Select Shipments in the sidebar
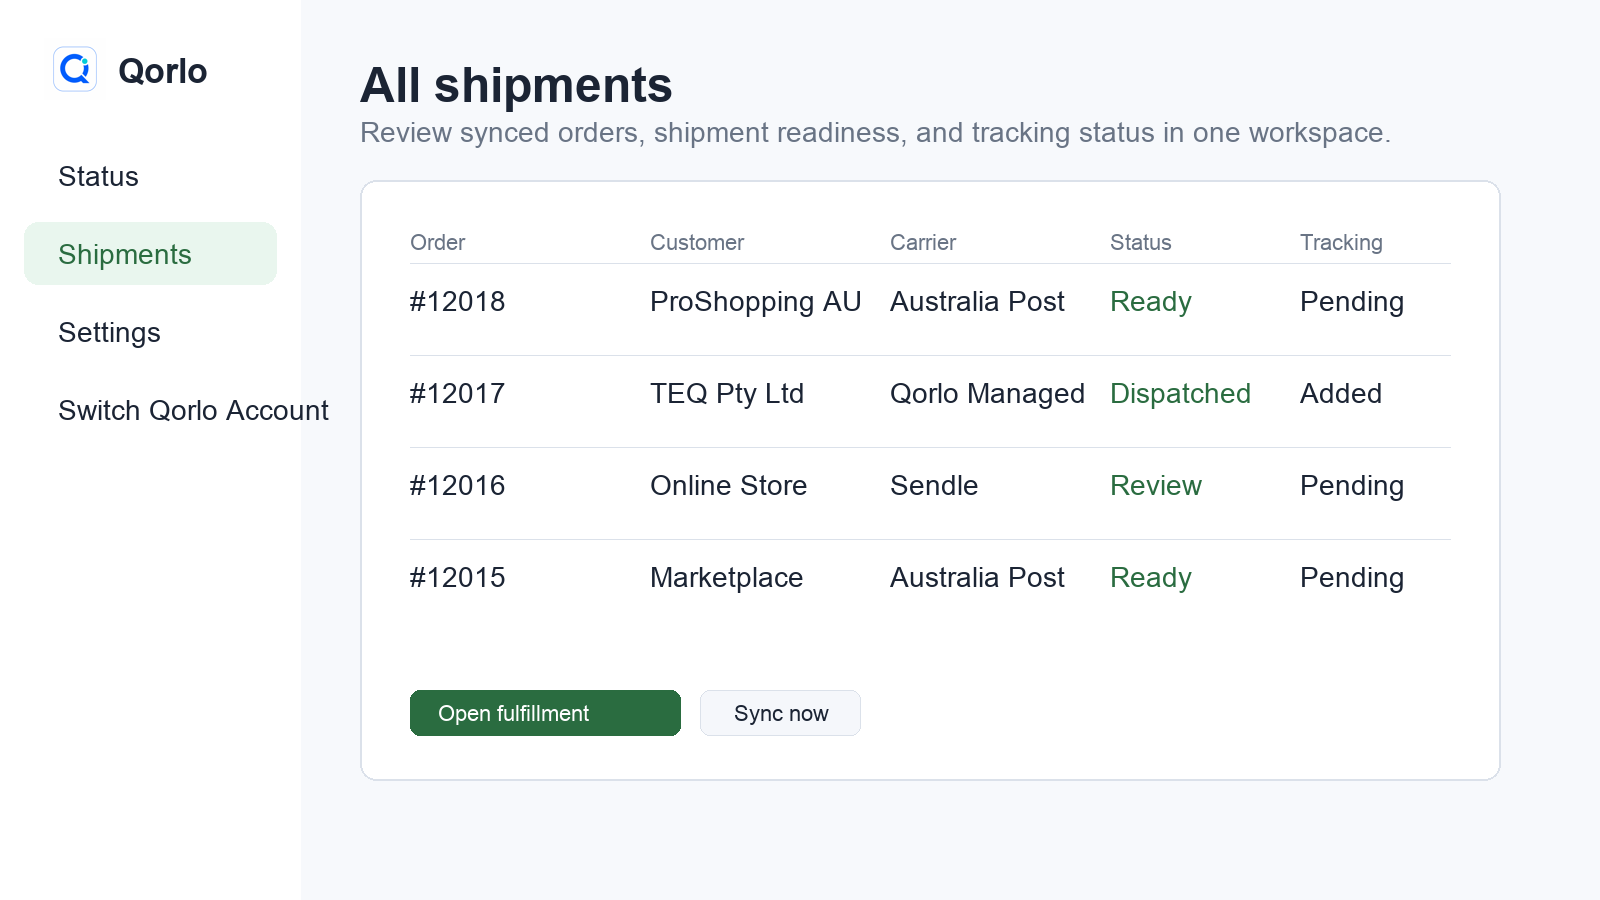This screenshot has height=900, width=1600. click(x=150, y=254)
